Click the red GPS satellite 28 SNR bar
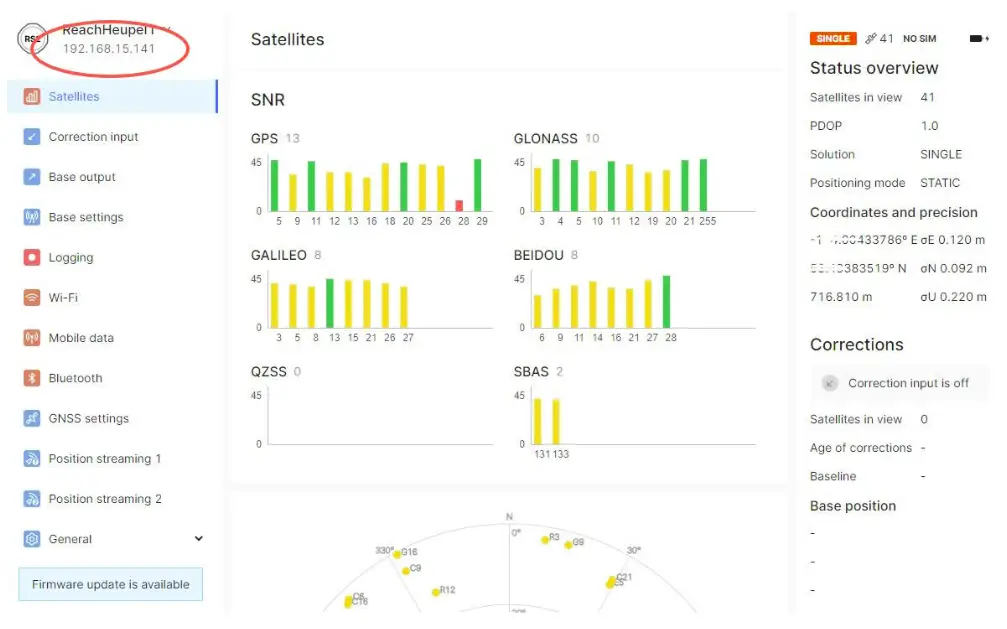The height and width of the screenshot is (629, 1007). [459, 206]
